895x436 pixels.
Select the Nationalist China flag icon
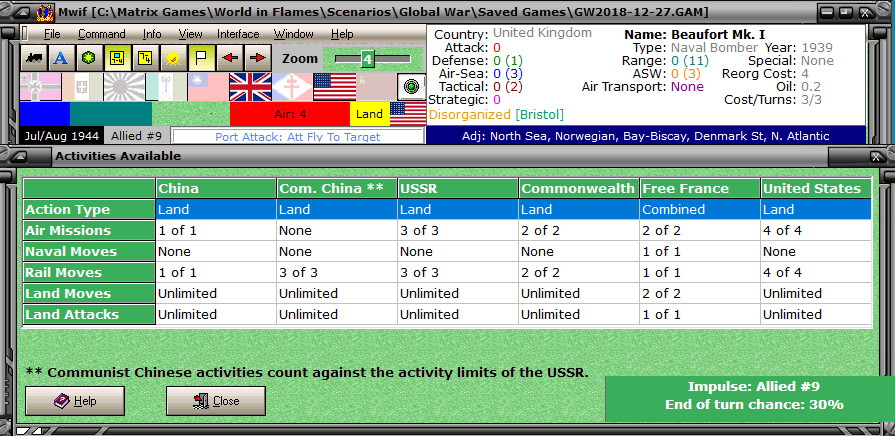pos(208,87)
